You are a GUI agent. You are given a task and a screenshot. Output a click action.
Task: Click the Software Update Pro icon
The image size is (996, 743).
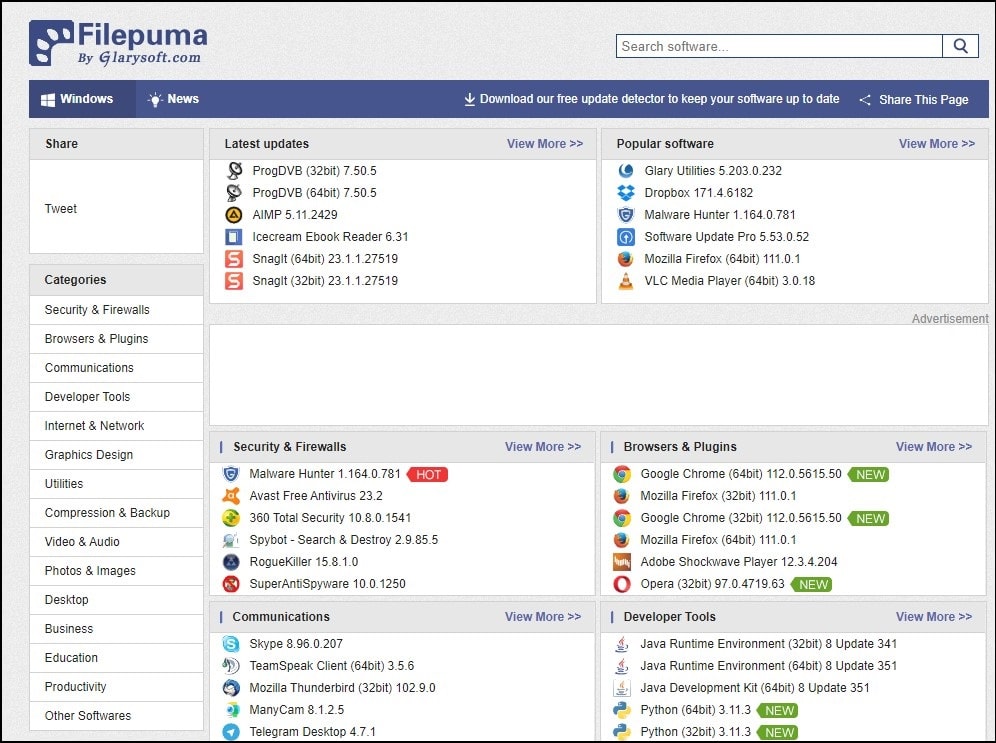click(x=626, y=237)
